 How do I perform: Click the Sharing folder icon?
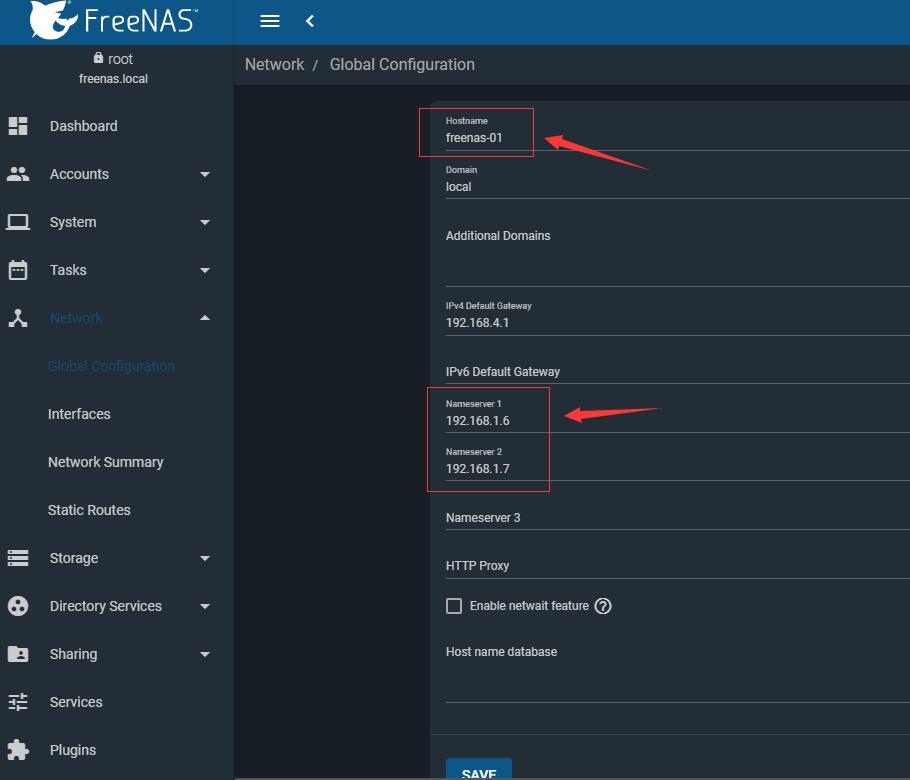tap(18, 654)
